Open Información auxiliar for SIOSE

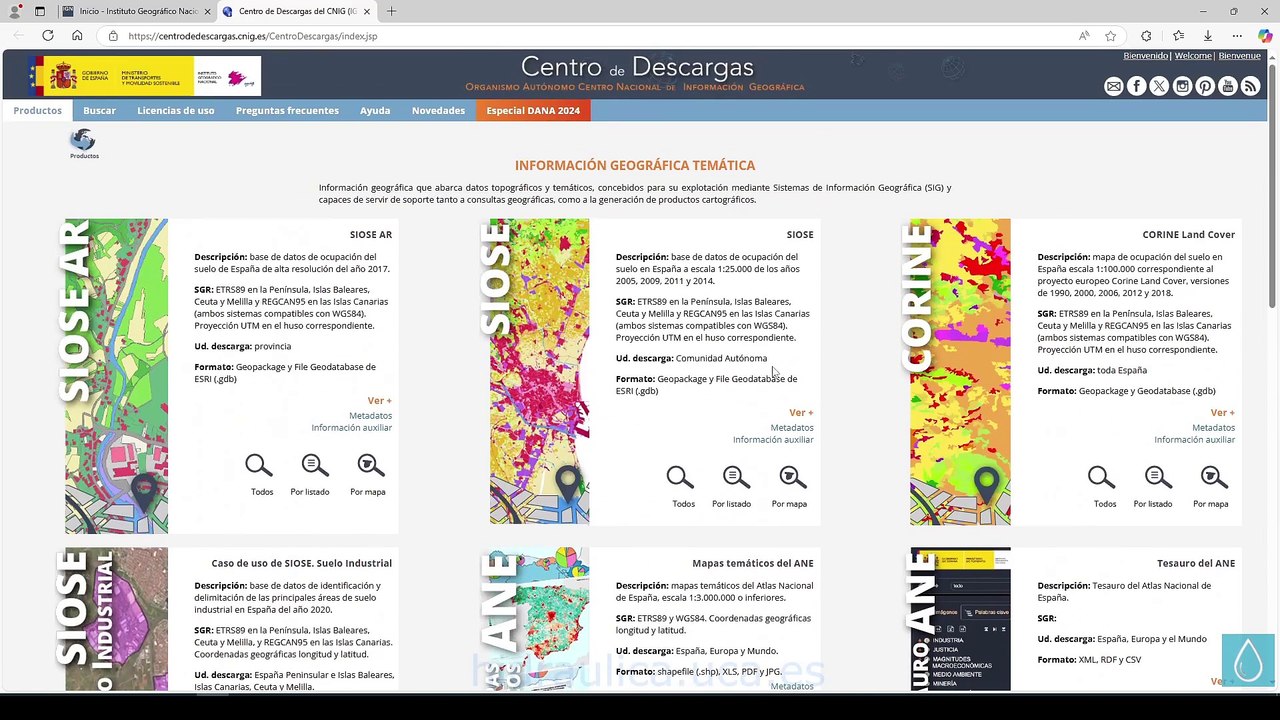773,440
